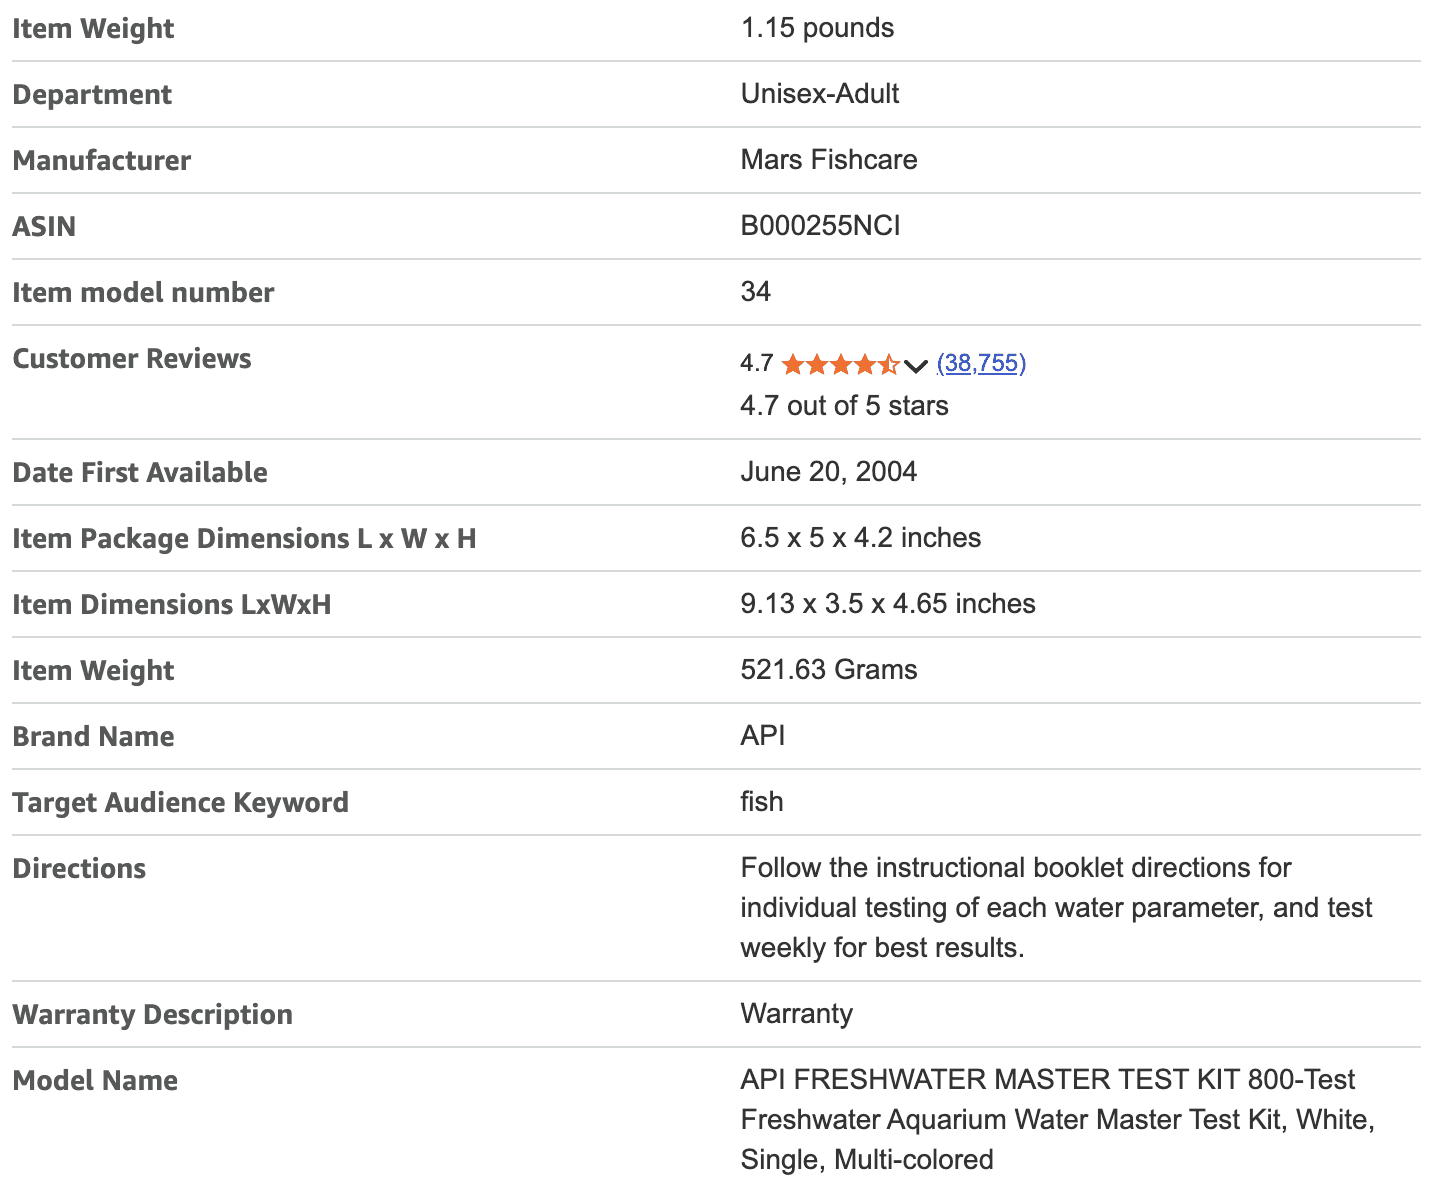Click the Manufacturer value Mars Fishcare
Image resolution: width=1434 pixels, height=1190 pixels.
[x=828, y=160]
